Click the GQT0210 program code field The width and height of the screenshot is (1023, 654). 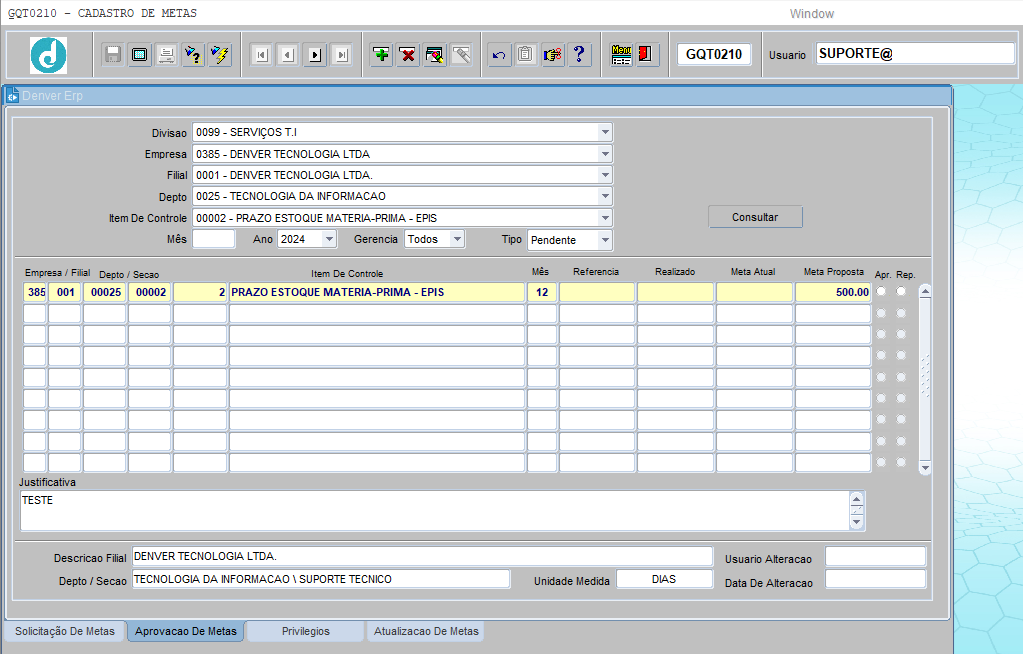[x=714, y=54]
